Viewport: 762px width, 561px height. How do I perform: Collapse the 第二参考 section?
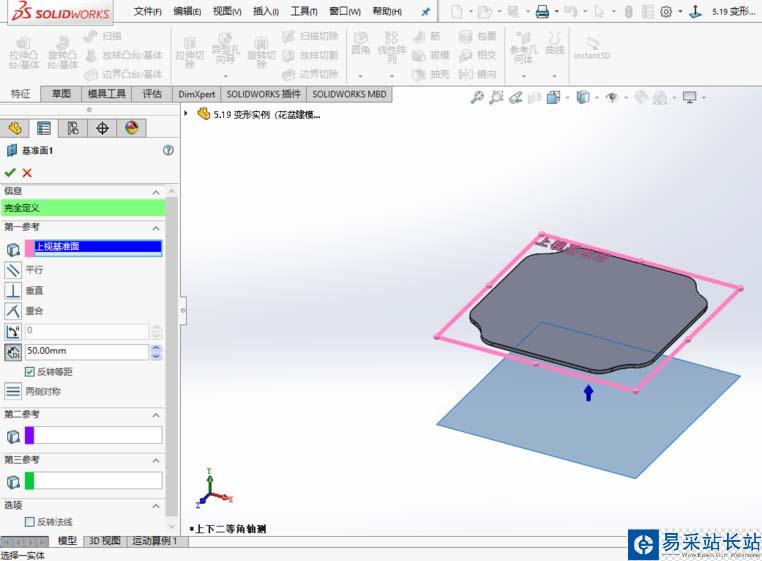pyautogui.click(x=156, y=415)
